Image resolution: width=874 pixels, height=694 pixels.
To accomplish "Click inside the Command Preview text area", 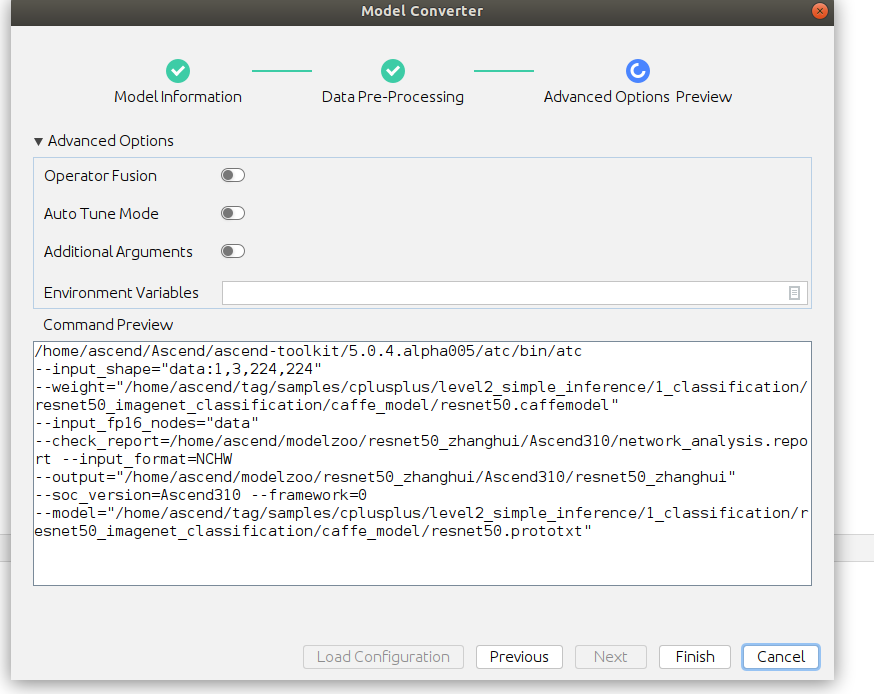I will click(422, 560).
